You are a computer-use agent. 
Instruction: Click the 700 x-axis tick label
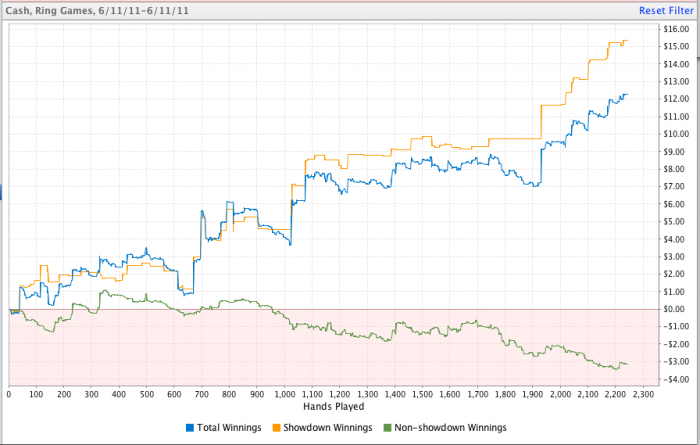(202, 395)
